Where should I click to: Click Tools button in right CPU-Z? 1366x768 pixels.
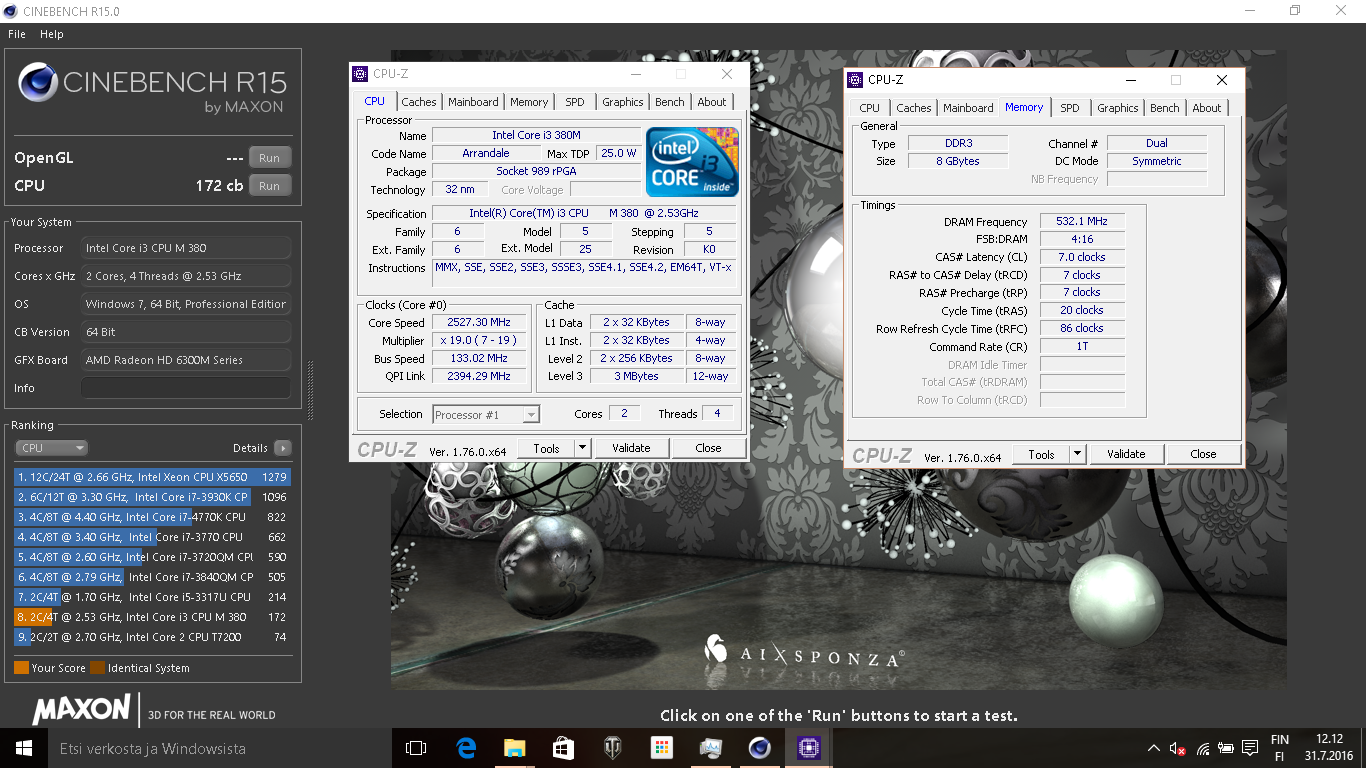coord(1041,454)
